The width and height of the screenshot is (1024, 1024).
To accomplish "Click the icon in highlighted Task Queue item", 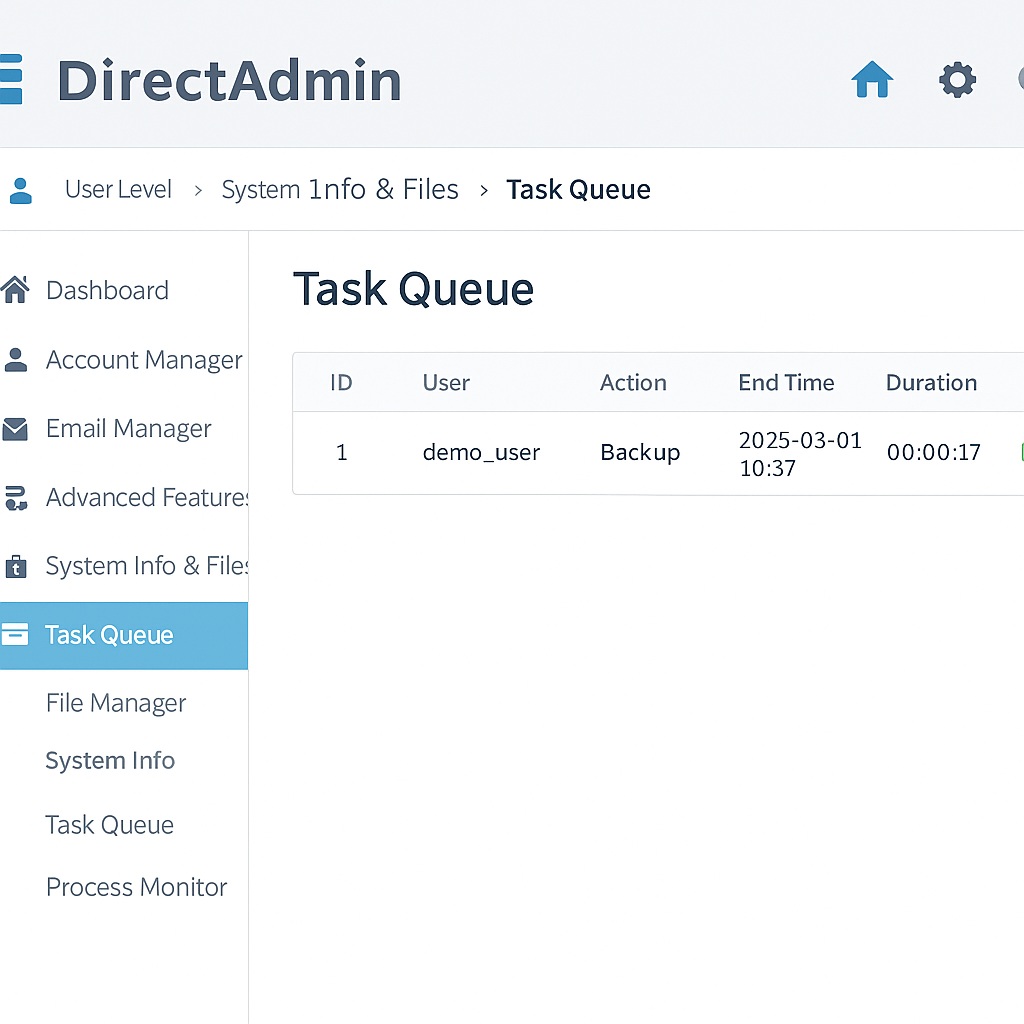I will (15, 635).
